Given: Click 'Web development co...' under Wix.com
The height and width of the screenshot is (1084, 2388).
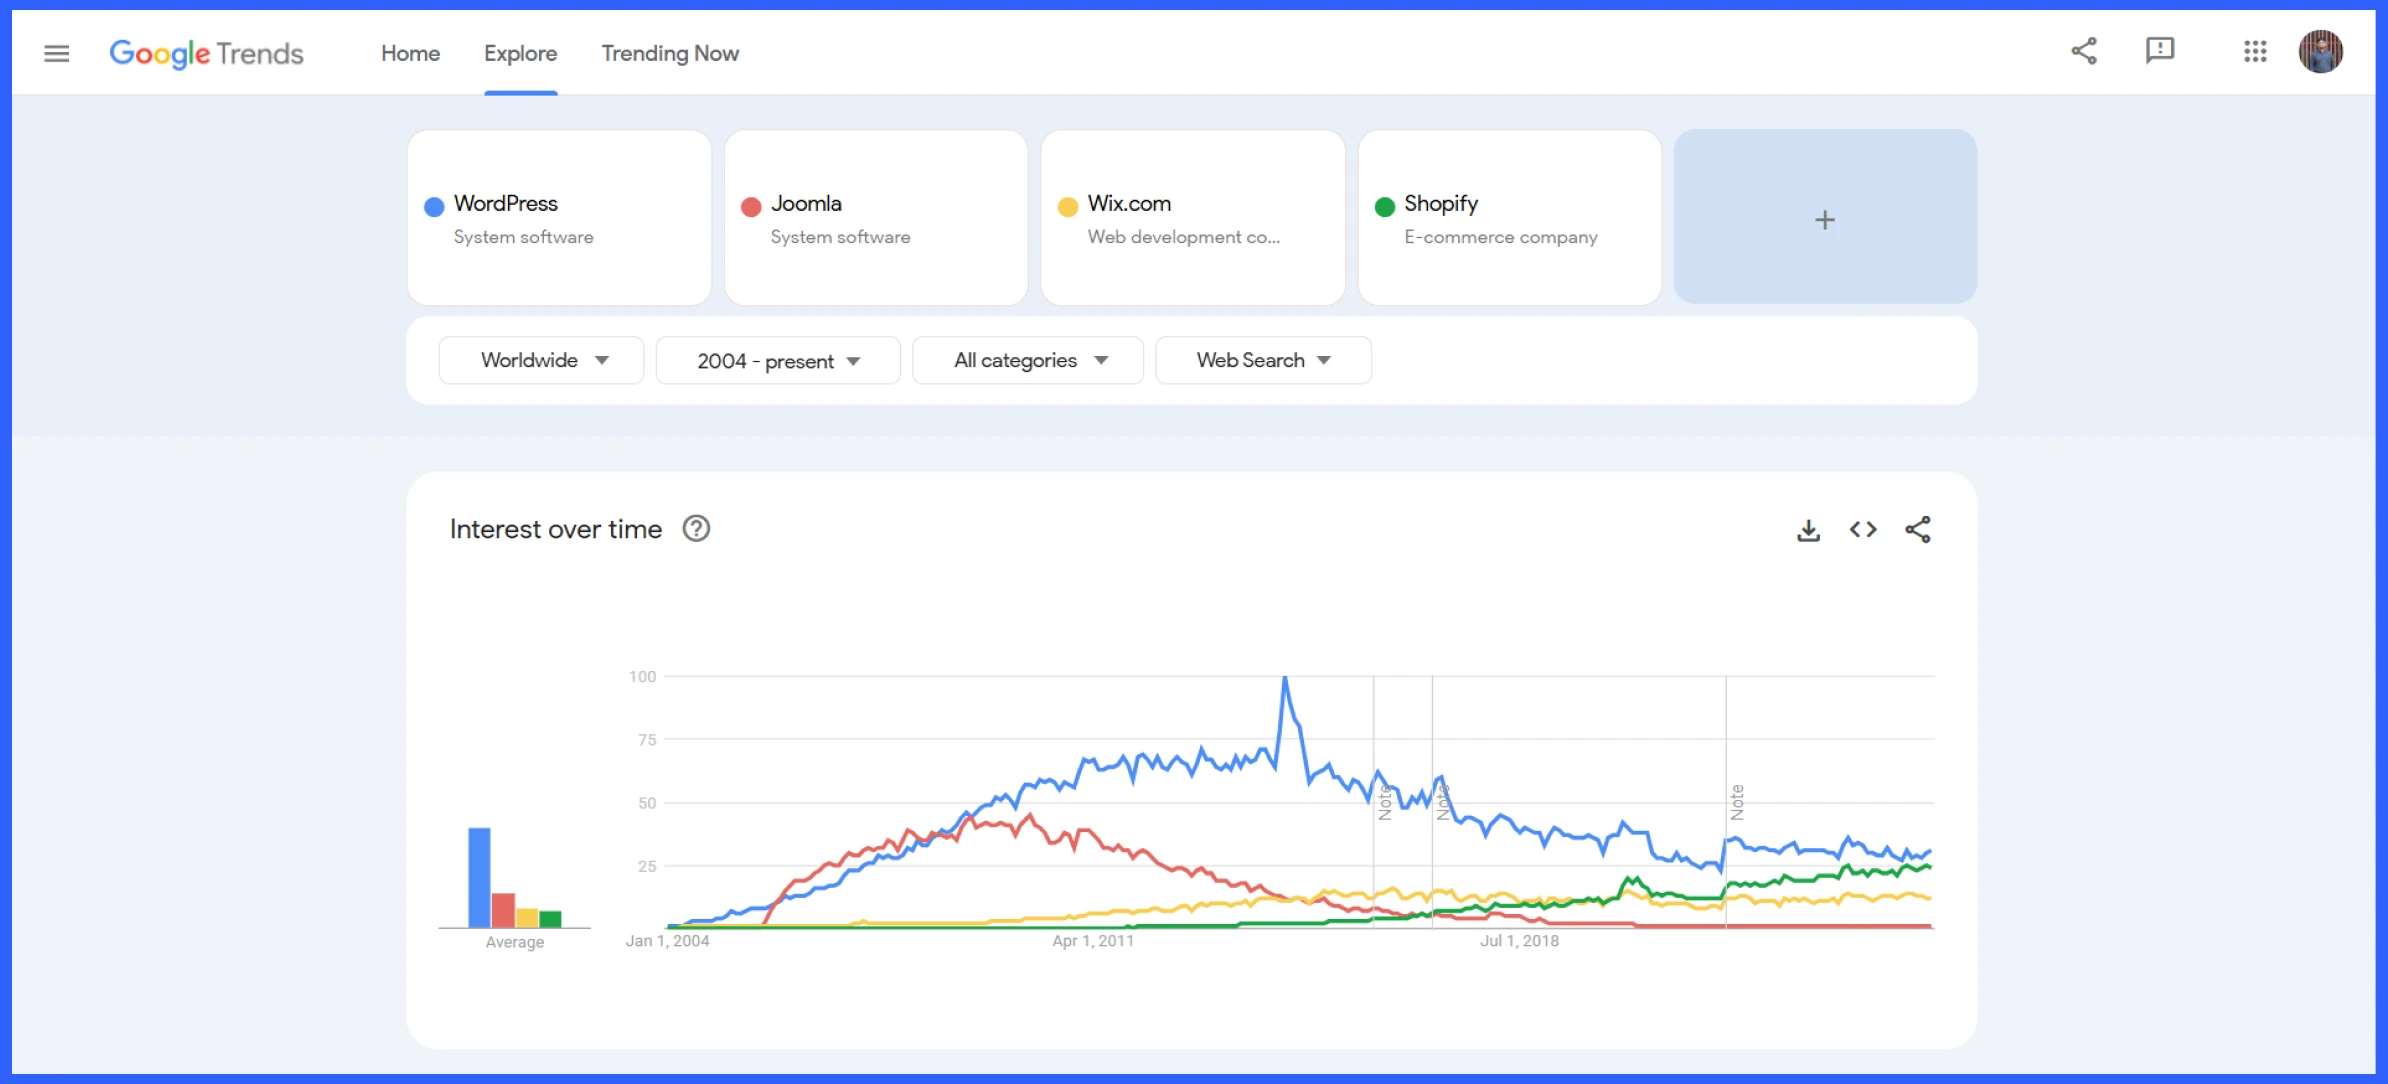Looking at the screenshot, I should click(x=1183, y=237).
